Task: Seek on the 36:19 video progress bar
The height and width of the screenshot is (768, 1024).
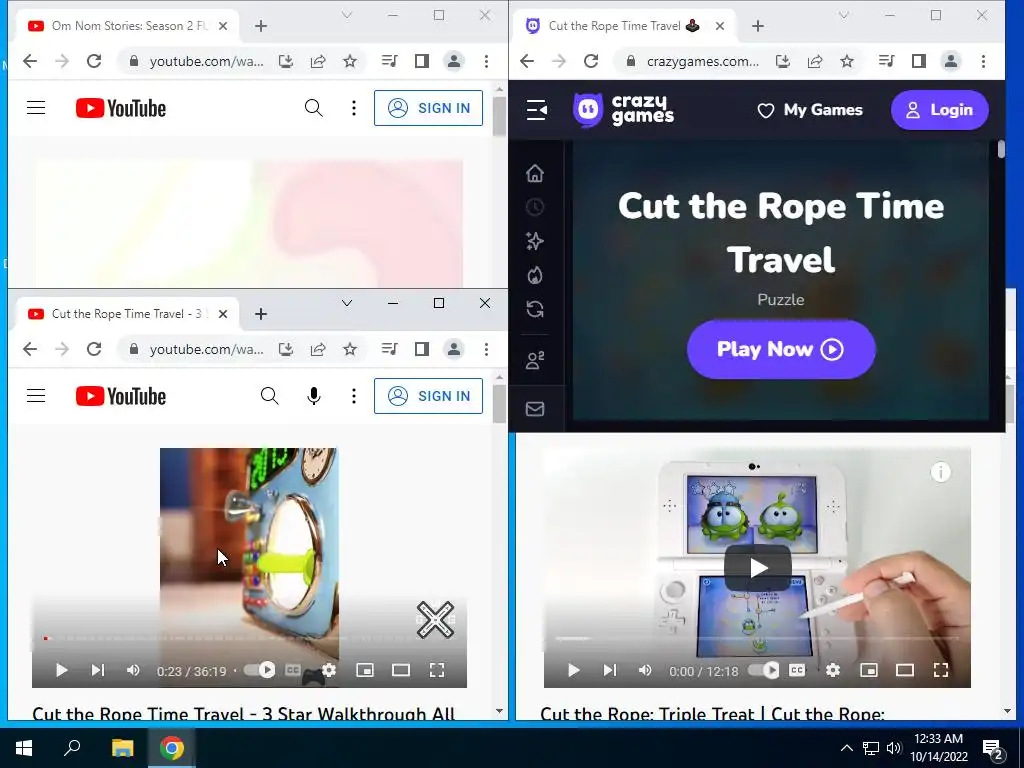Action: click(x=249, y=638)
